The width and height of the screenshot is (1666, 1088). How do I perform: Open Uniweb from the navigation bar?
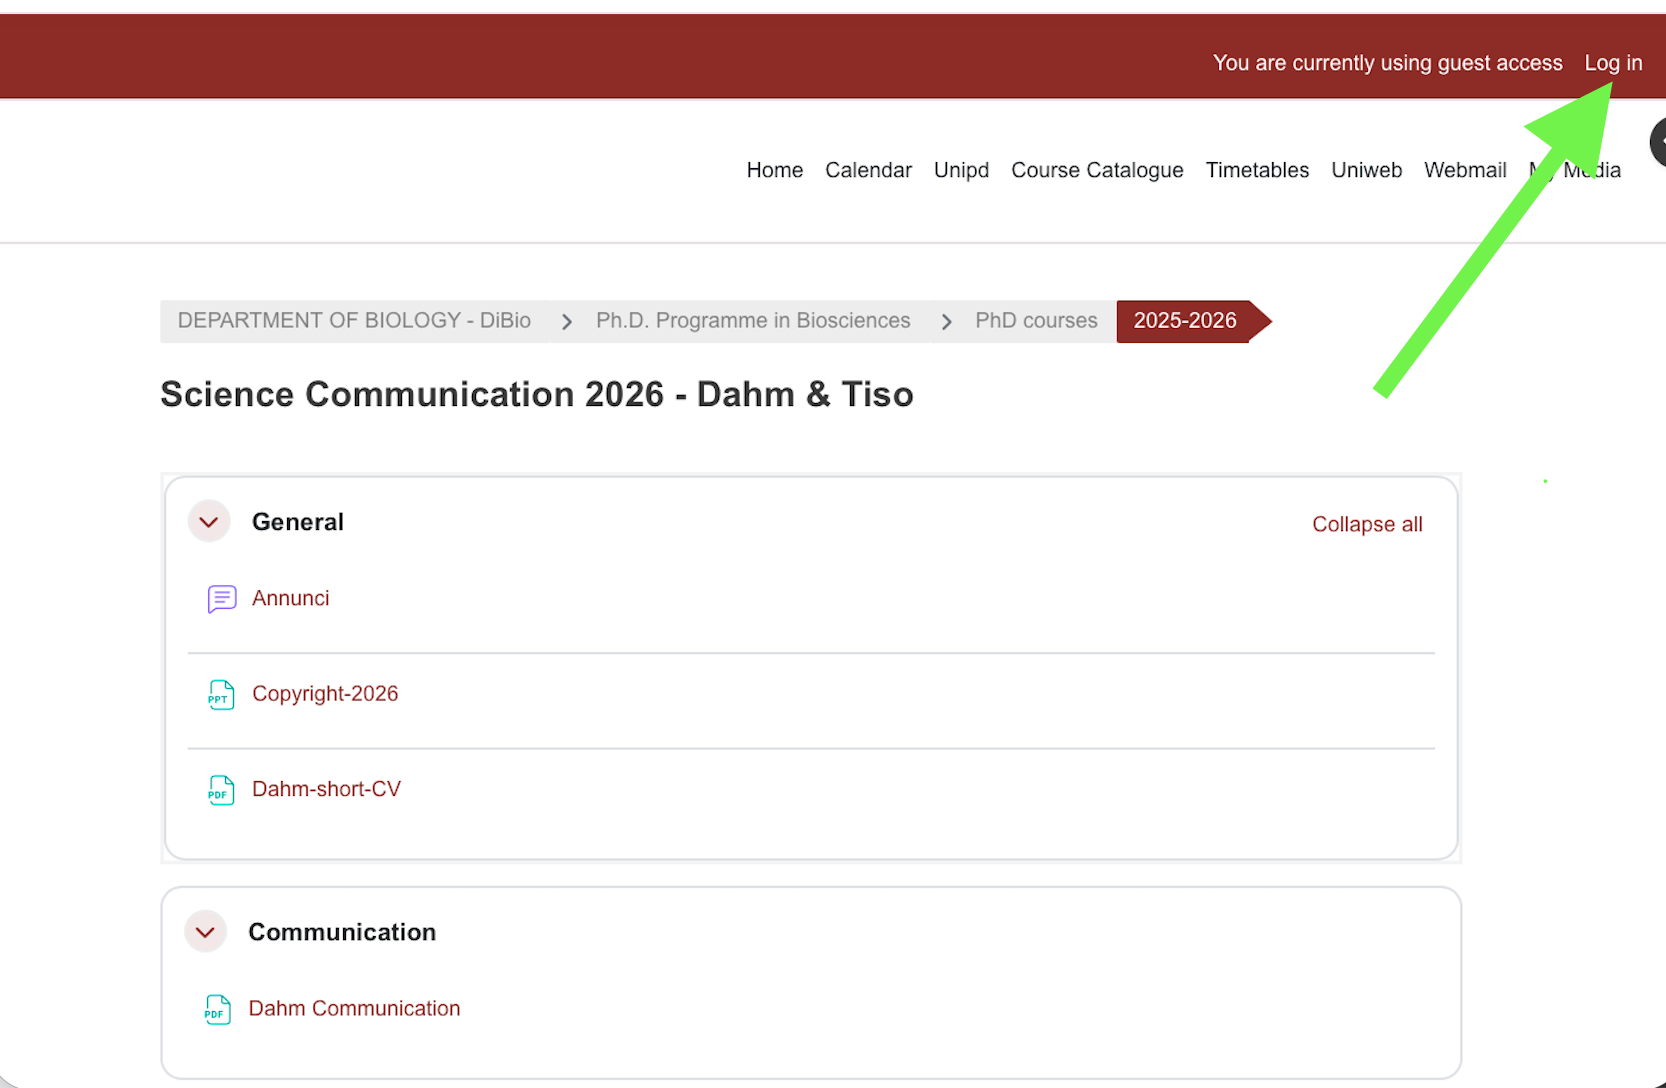[x=1366, y=170]
